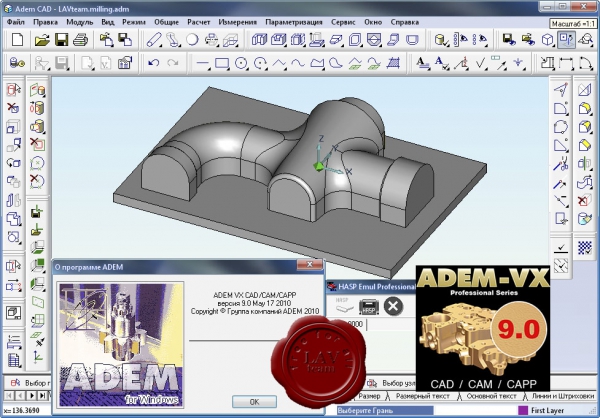Click the yellow cylinder icon in top toolbar

pos(441,40)
